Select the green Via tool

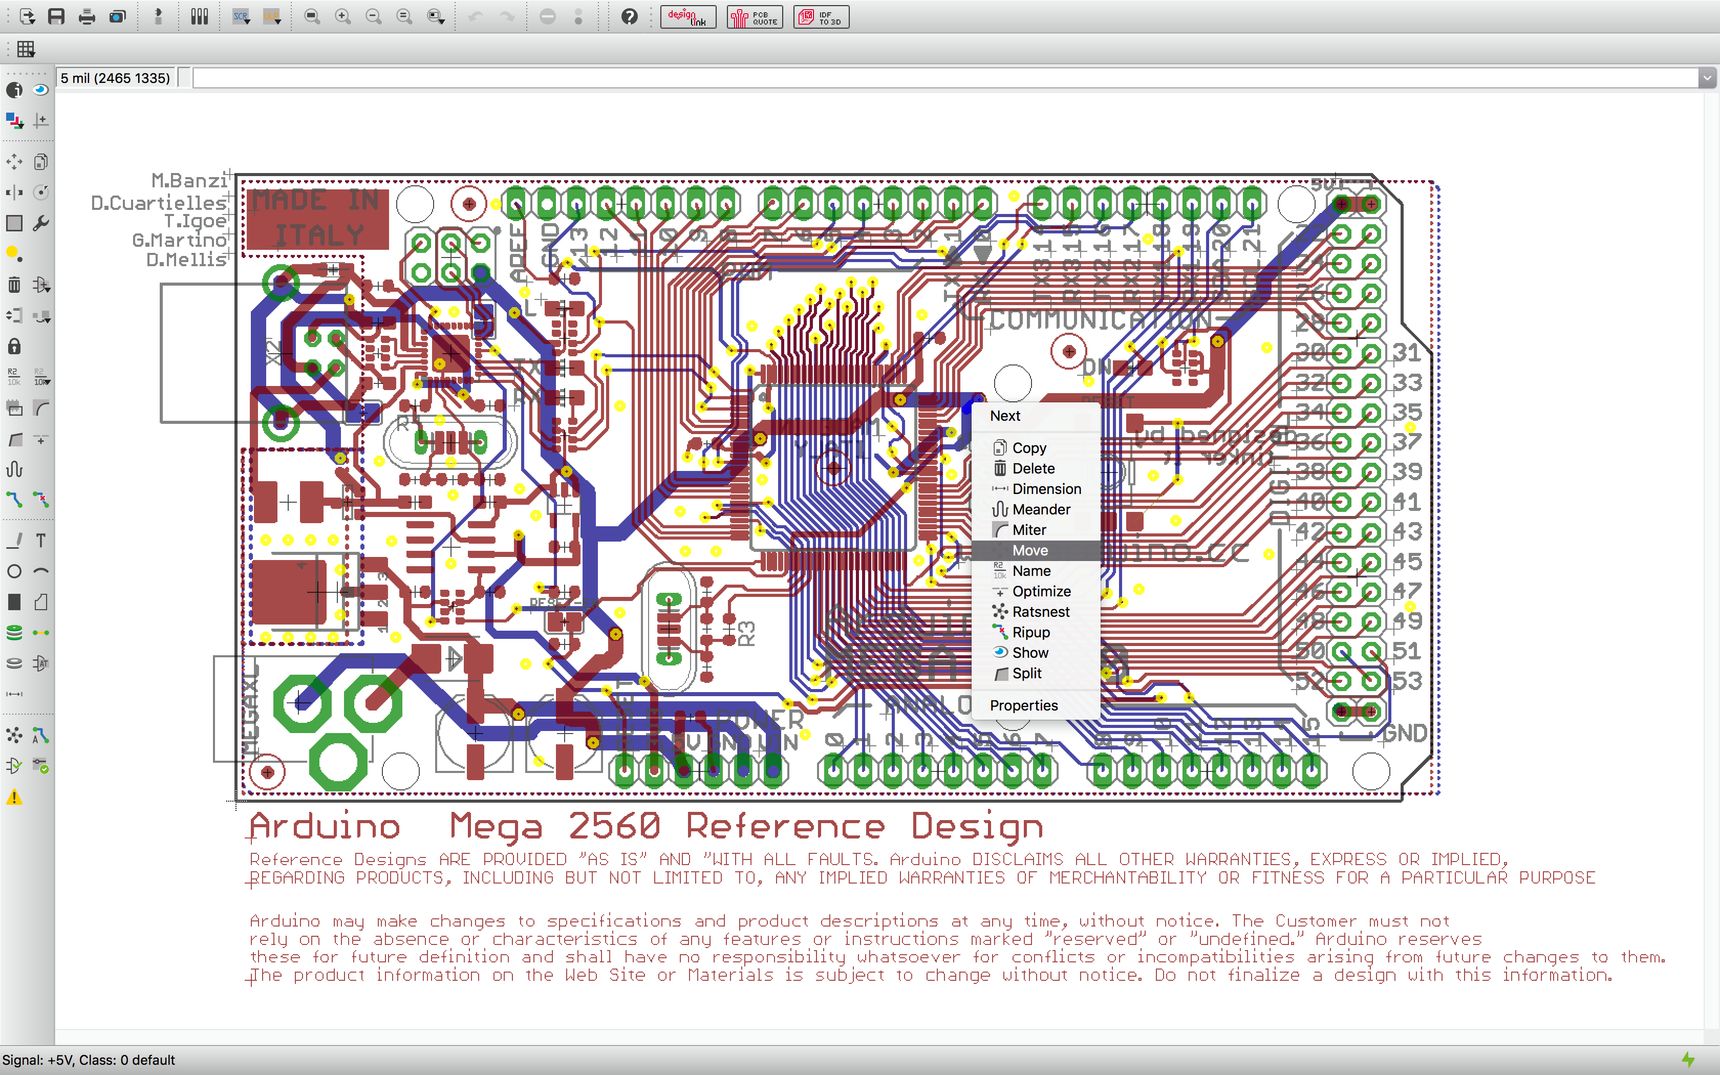[x=14, y=633]
